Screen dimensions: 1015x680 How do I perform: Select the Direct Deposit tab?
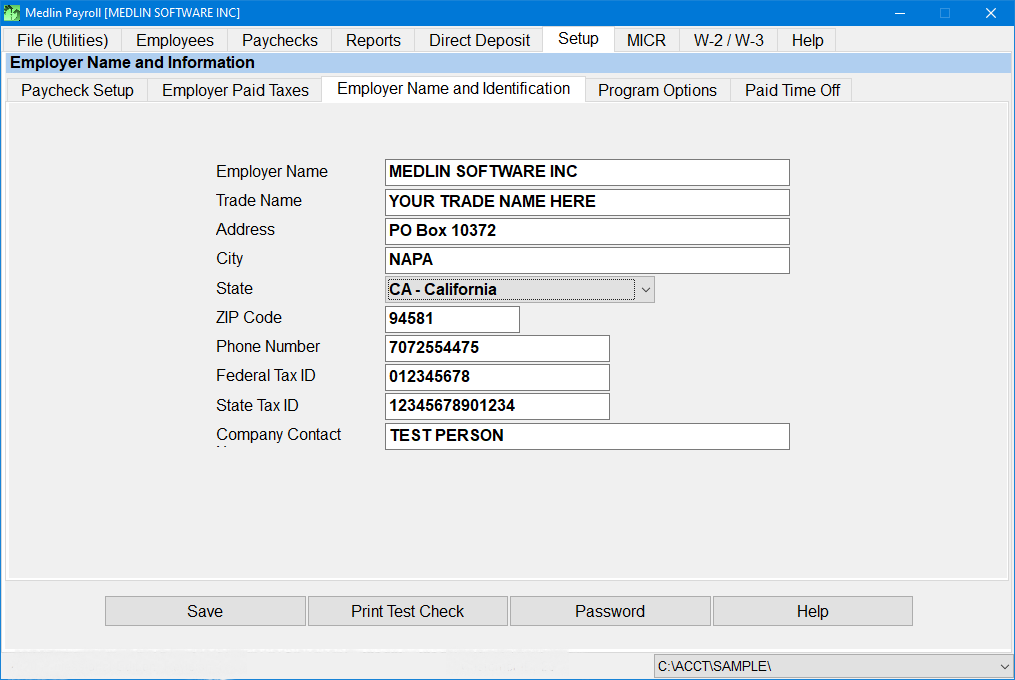tap(478, 40)
